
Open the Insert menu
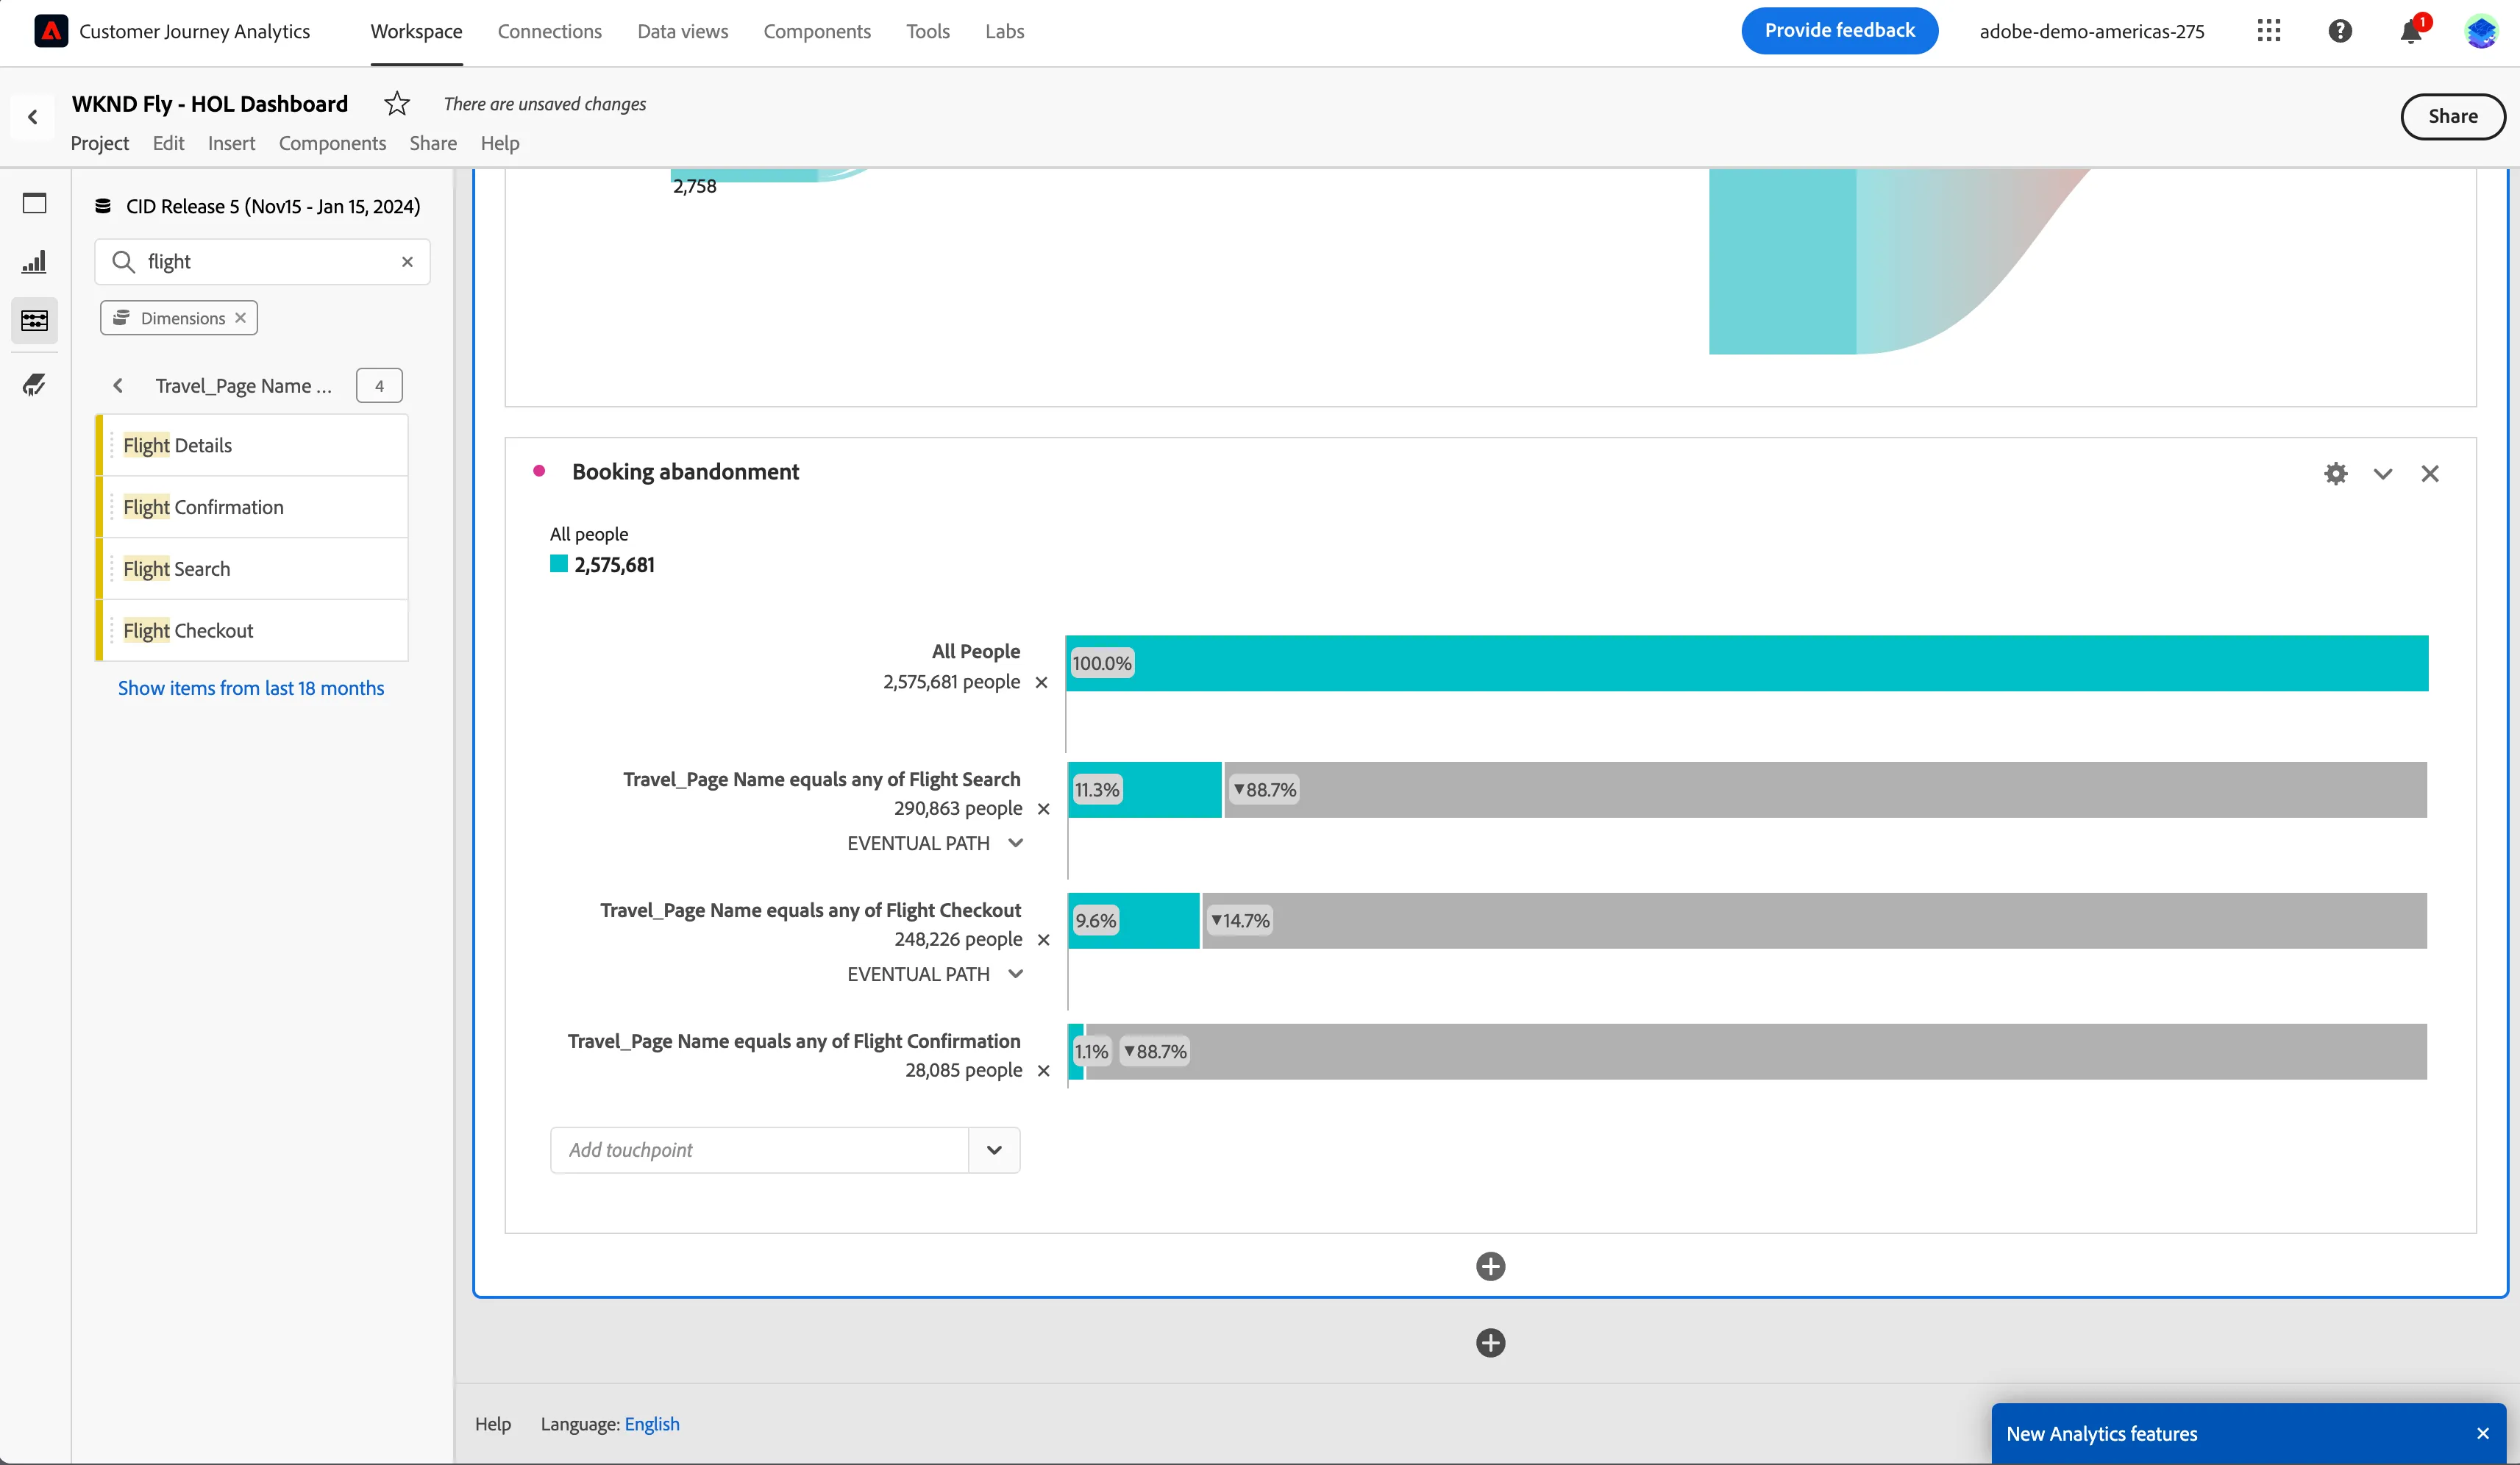[x=232, y=143]
